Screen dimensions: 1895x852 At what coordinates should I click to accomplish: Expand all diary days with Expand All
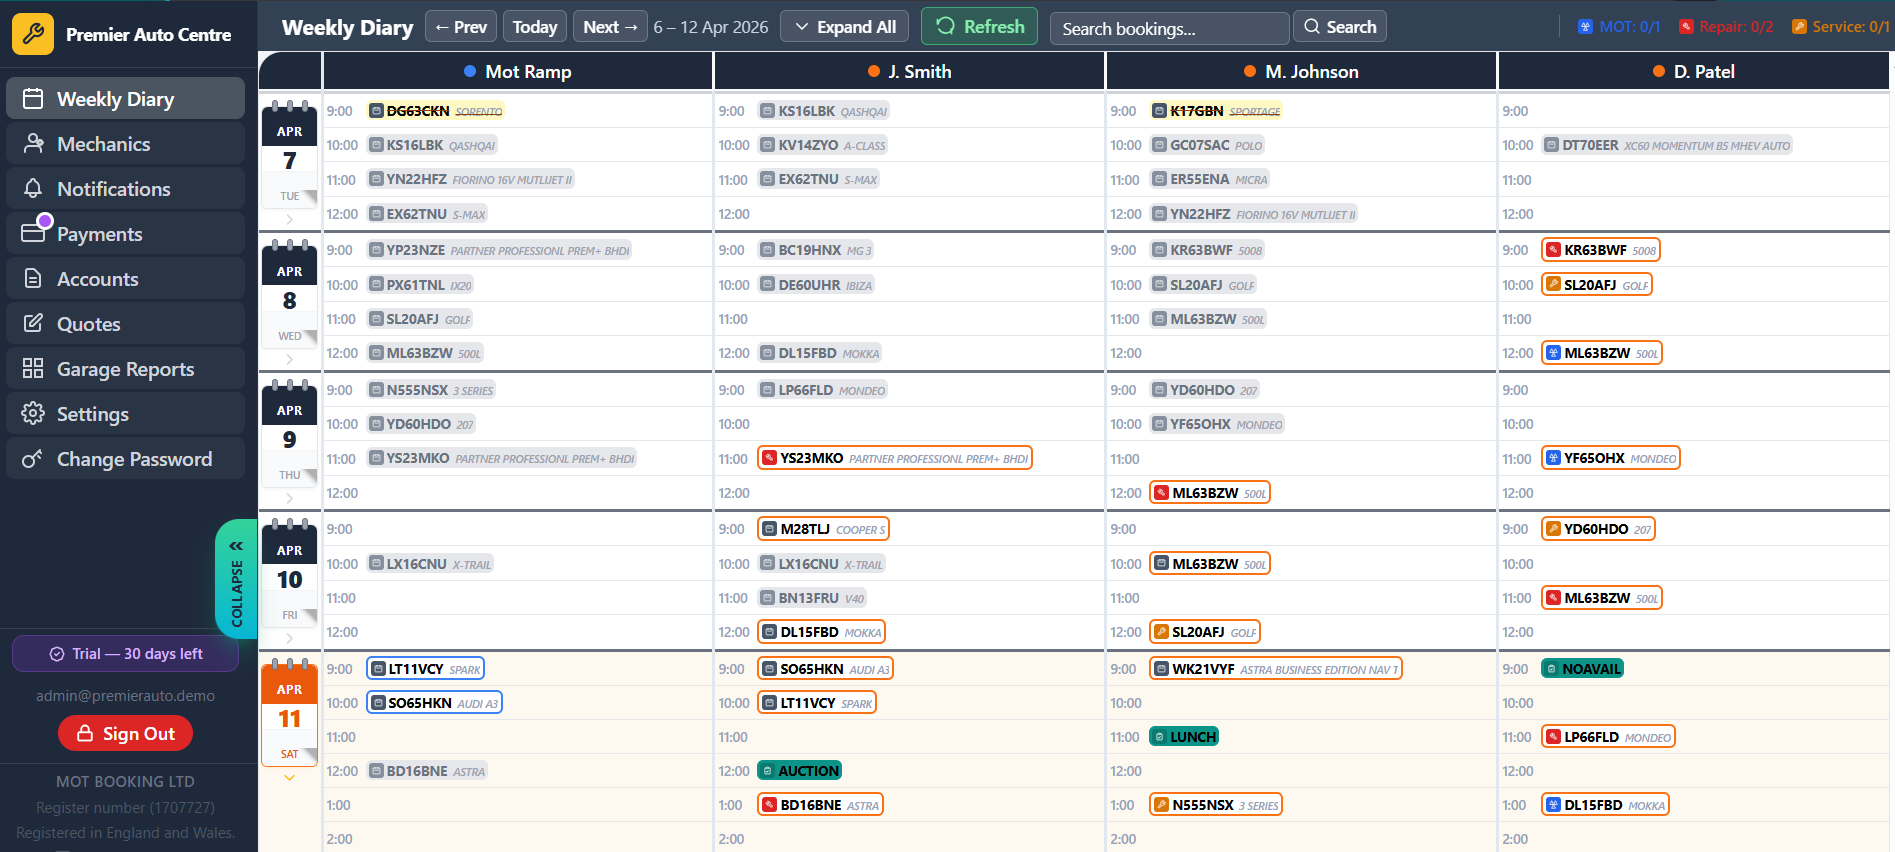[x=844, y=27]
